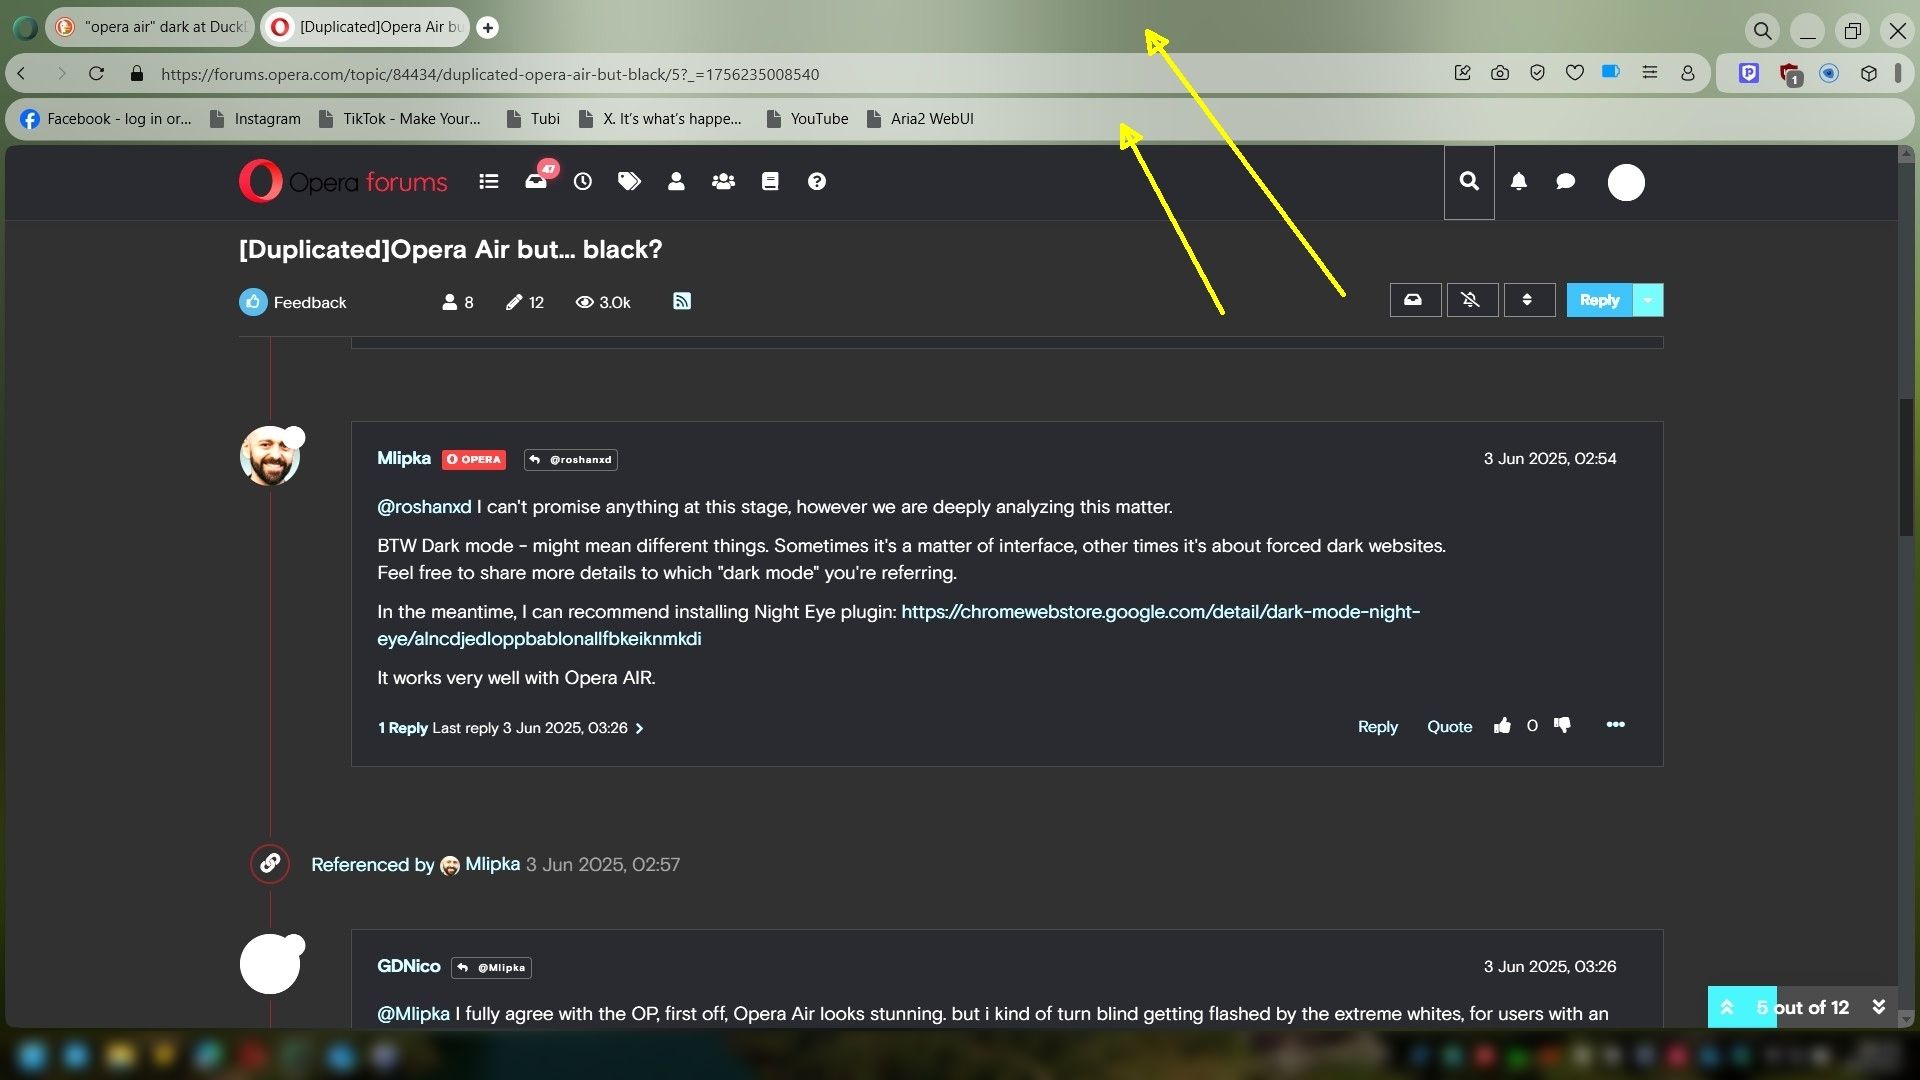The image size is (1920, 1080).
Task: Open Tubi bookmark
Action: (533, 119)
